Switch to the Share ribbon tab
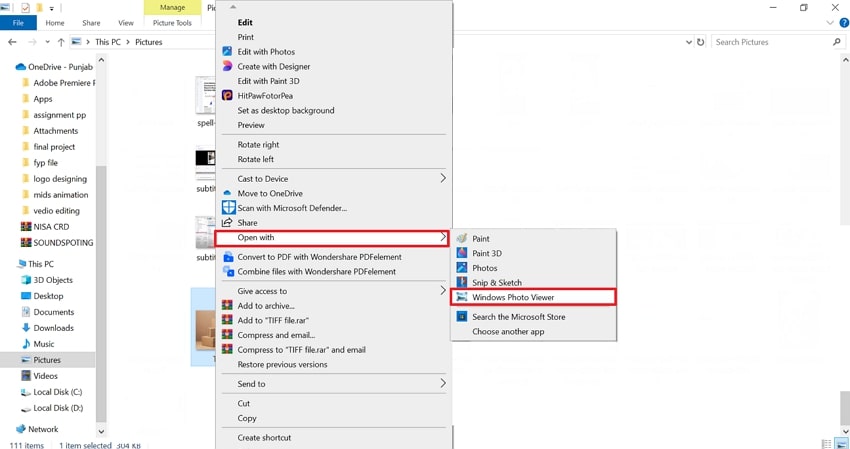The image size is (850, 449). click(x=91, y=23)
